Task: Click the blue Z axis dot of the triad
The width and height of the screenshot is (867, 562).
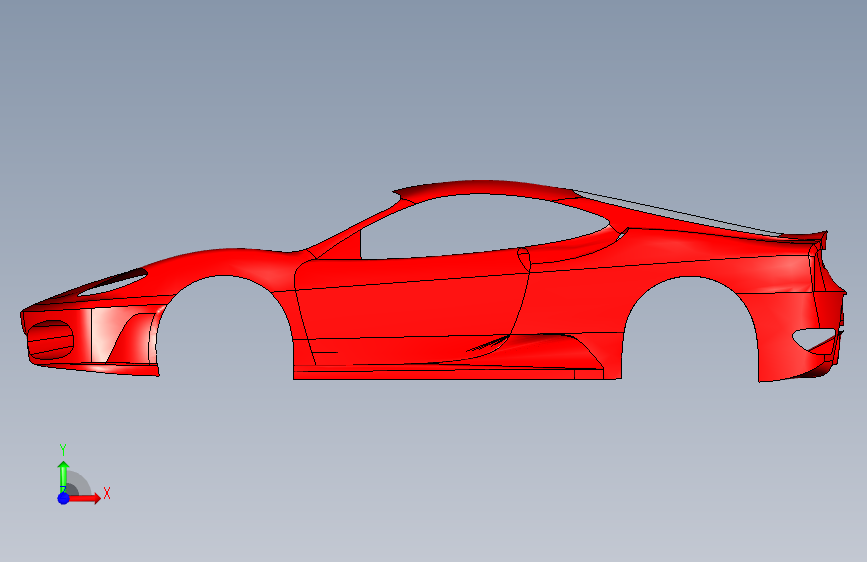Action: coord(63,498)
